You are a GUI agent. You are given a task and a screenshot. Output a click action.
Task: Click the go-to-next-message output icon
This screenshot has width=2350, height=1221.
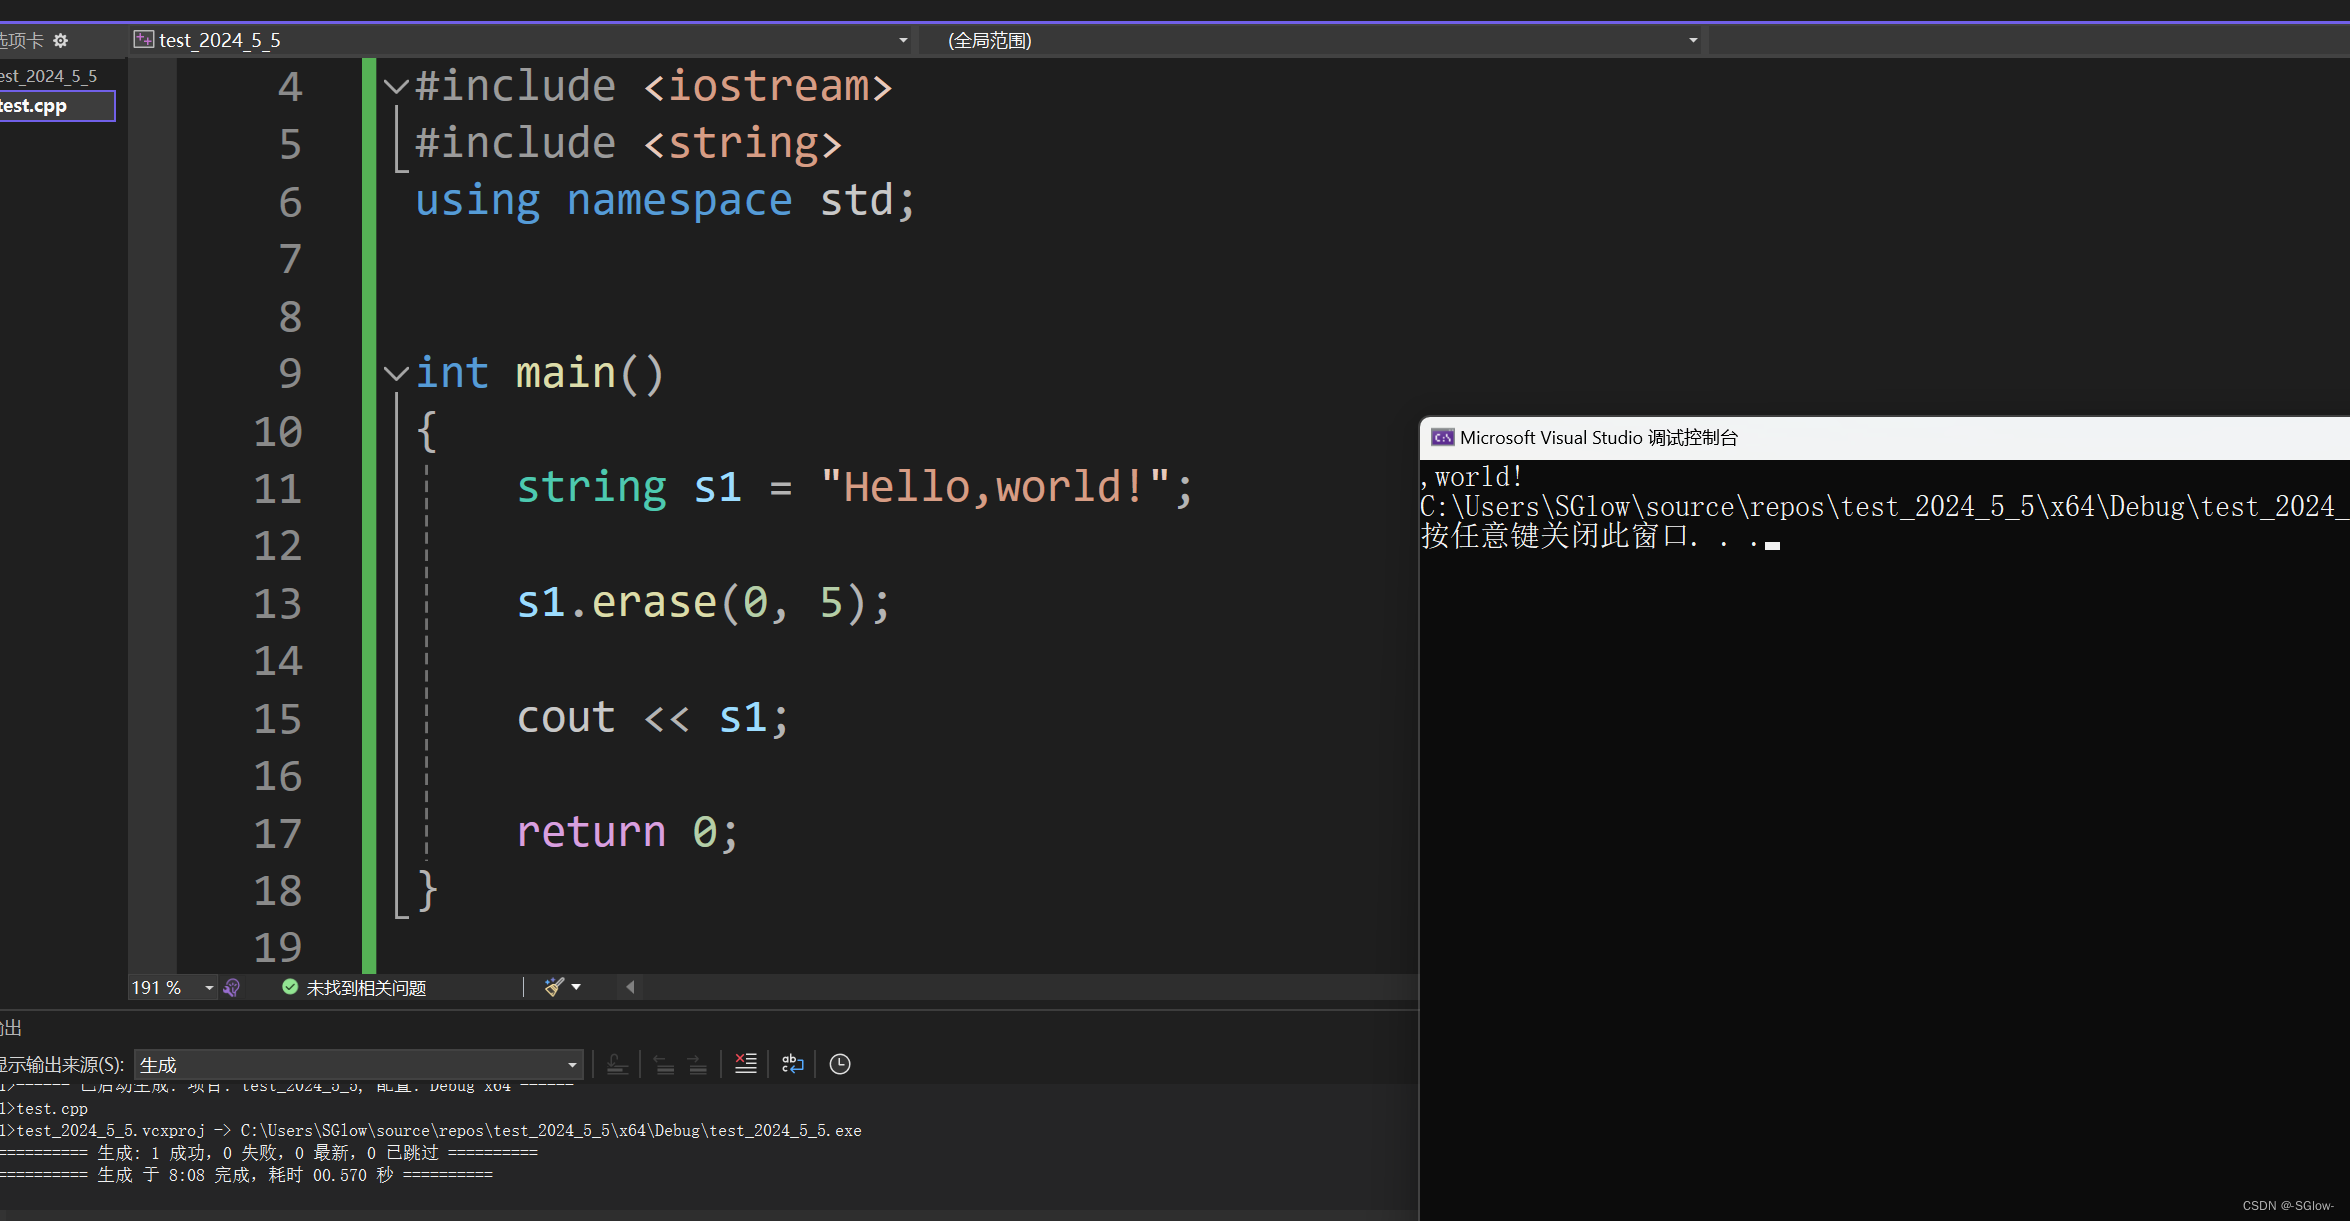[698, 1064]
